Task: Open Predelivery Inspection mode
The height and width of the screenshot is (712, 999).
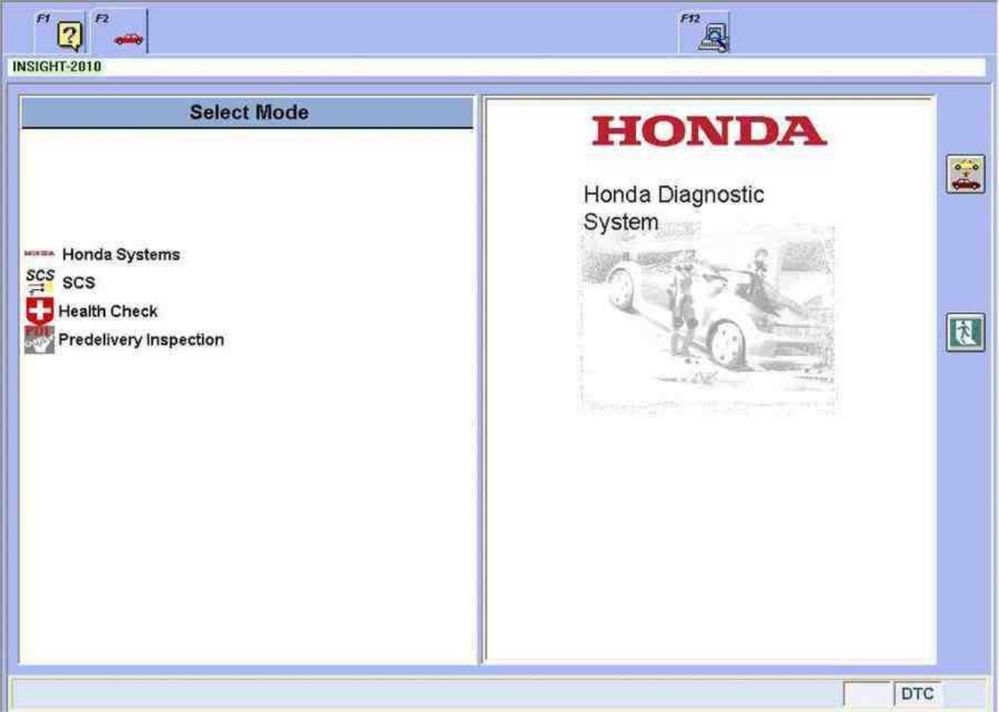Action: click(x=141, y=339)
